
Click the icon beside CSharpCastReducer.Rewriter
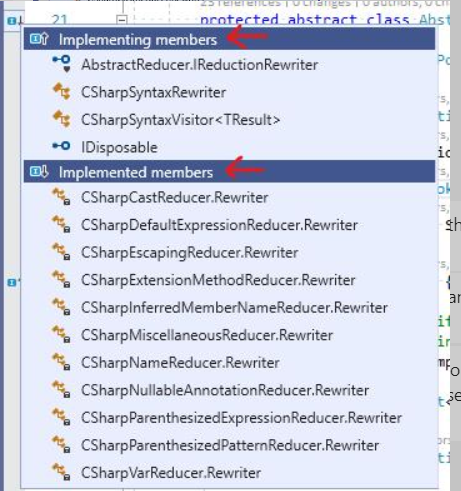pyautogui.click(x=62, y=197)
